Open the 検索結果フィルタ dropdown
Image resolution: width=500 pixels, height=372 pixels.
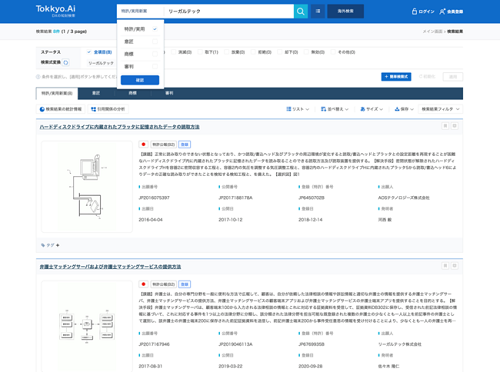click(440, 109)
